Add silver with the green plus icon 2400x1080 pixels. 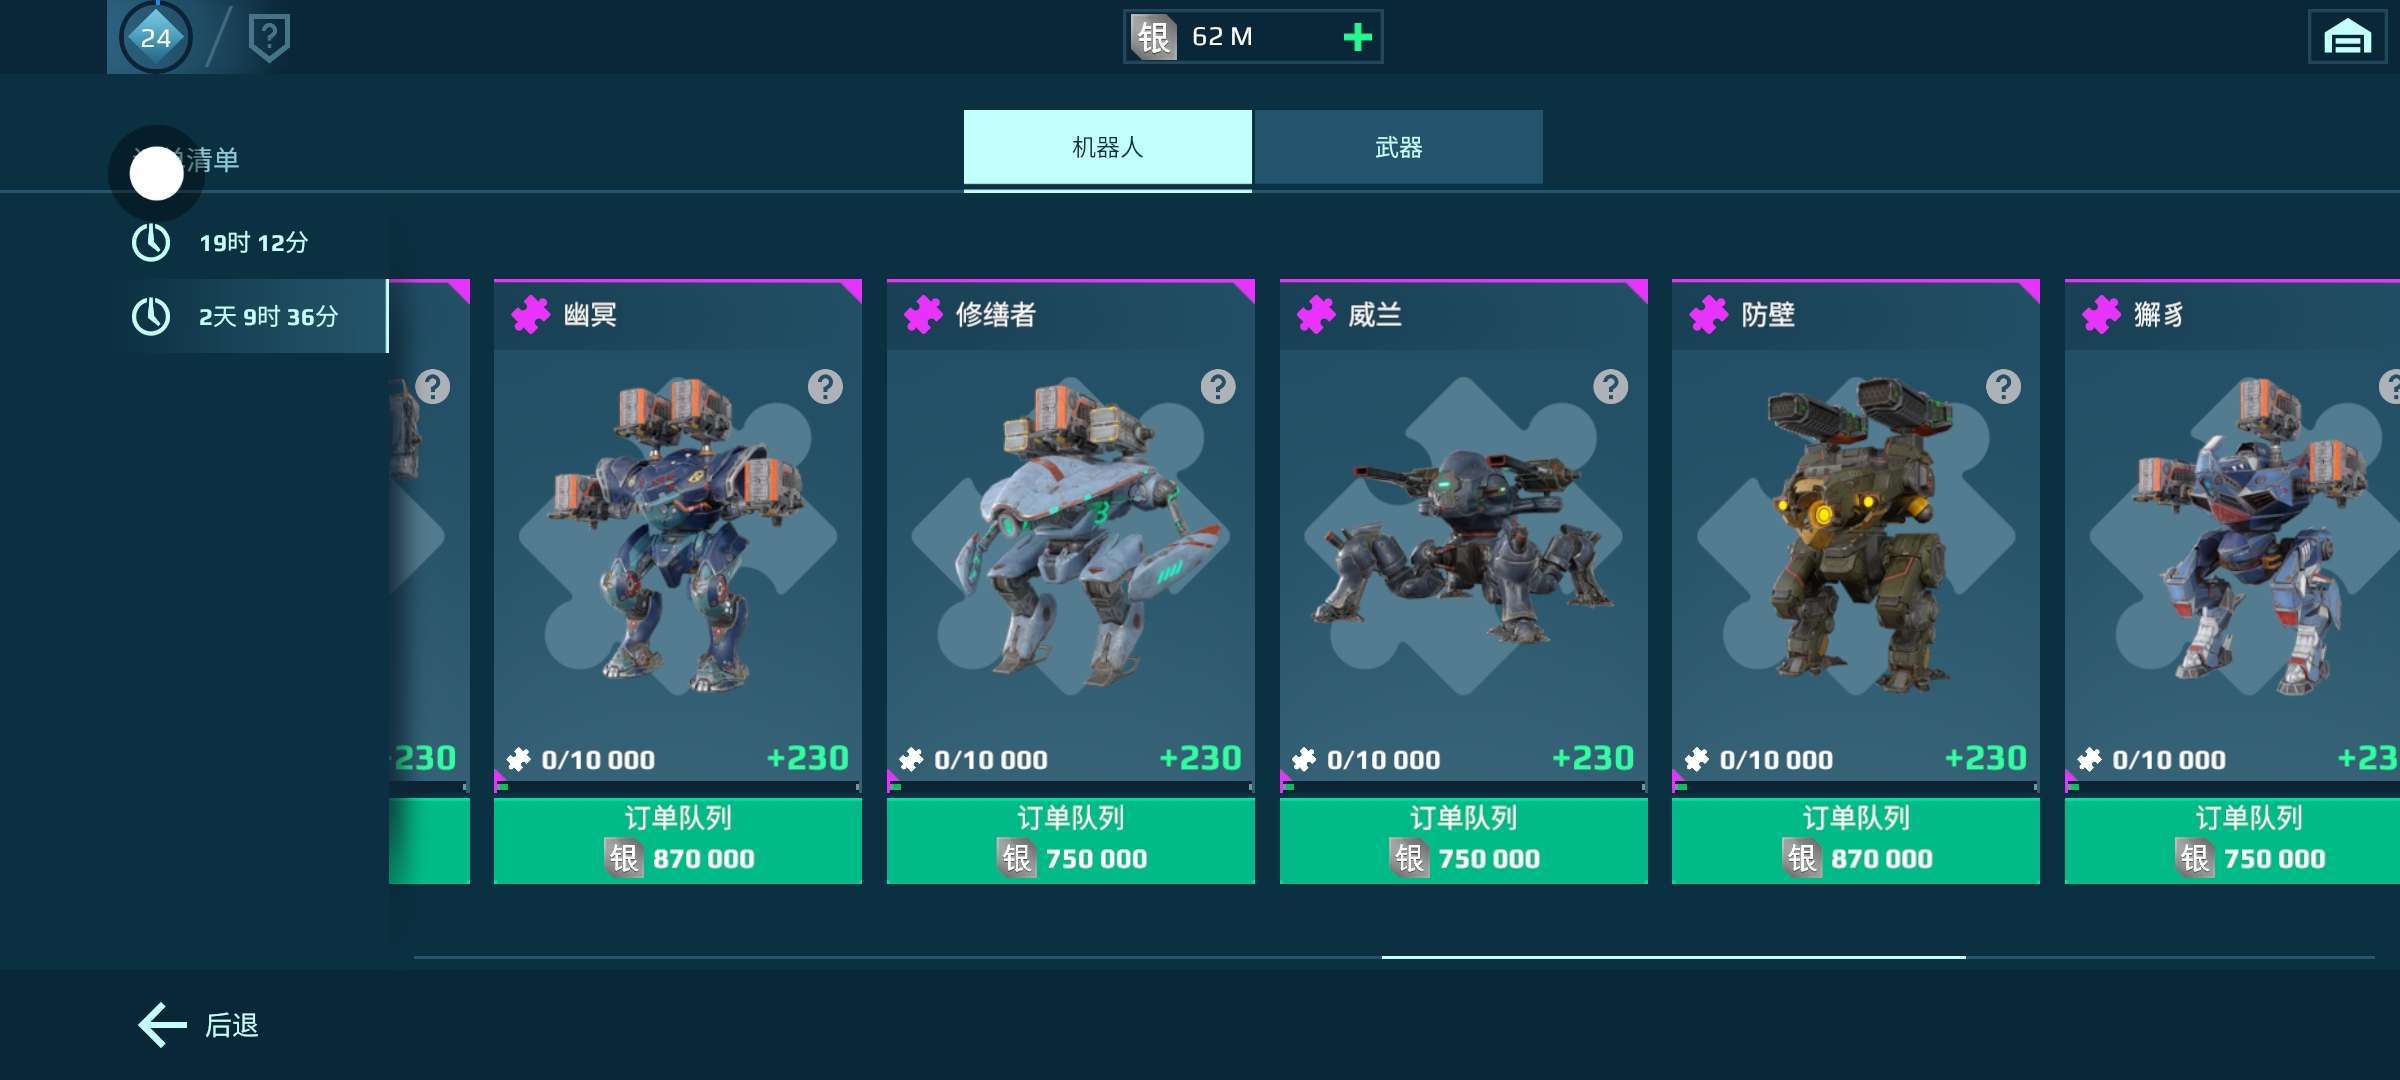click(x=1357, y=37)
